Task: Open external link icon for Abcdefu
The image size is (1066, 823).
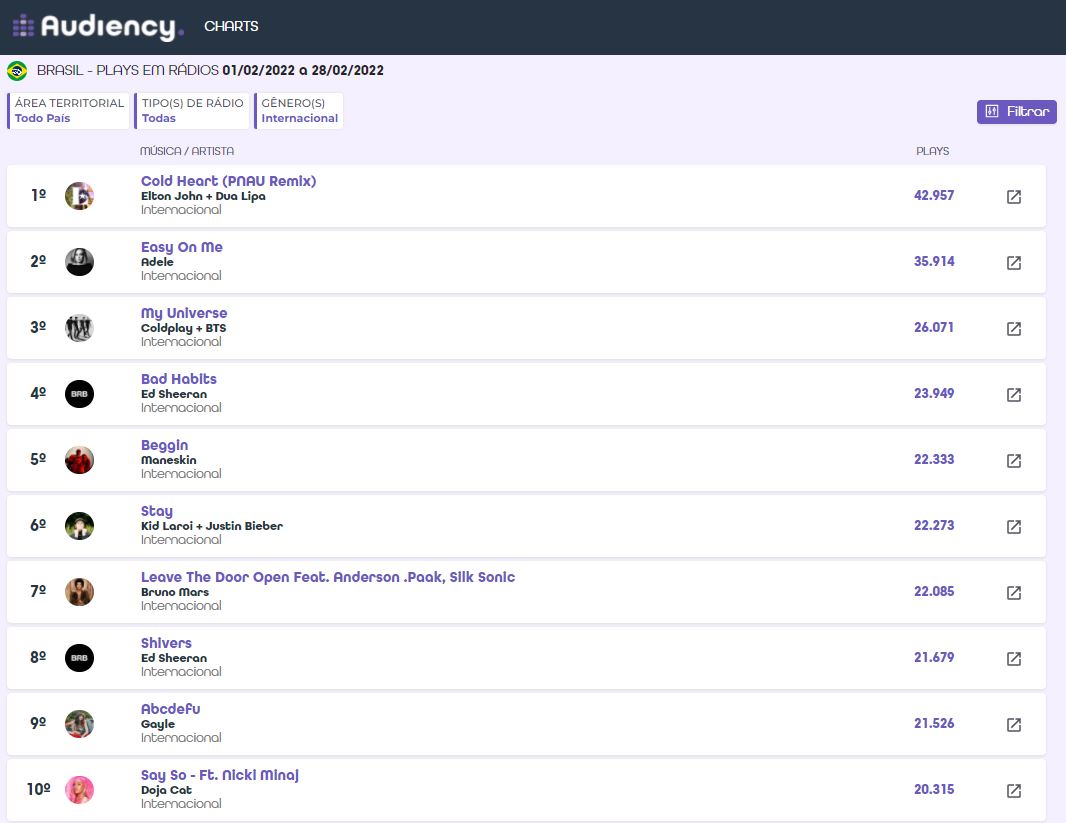Action: pyautogui.click(x=1013, y=725)
